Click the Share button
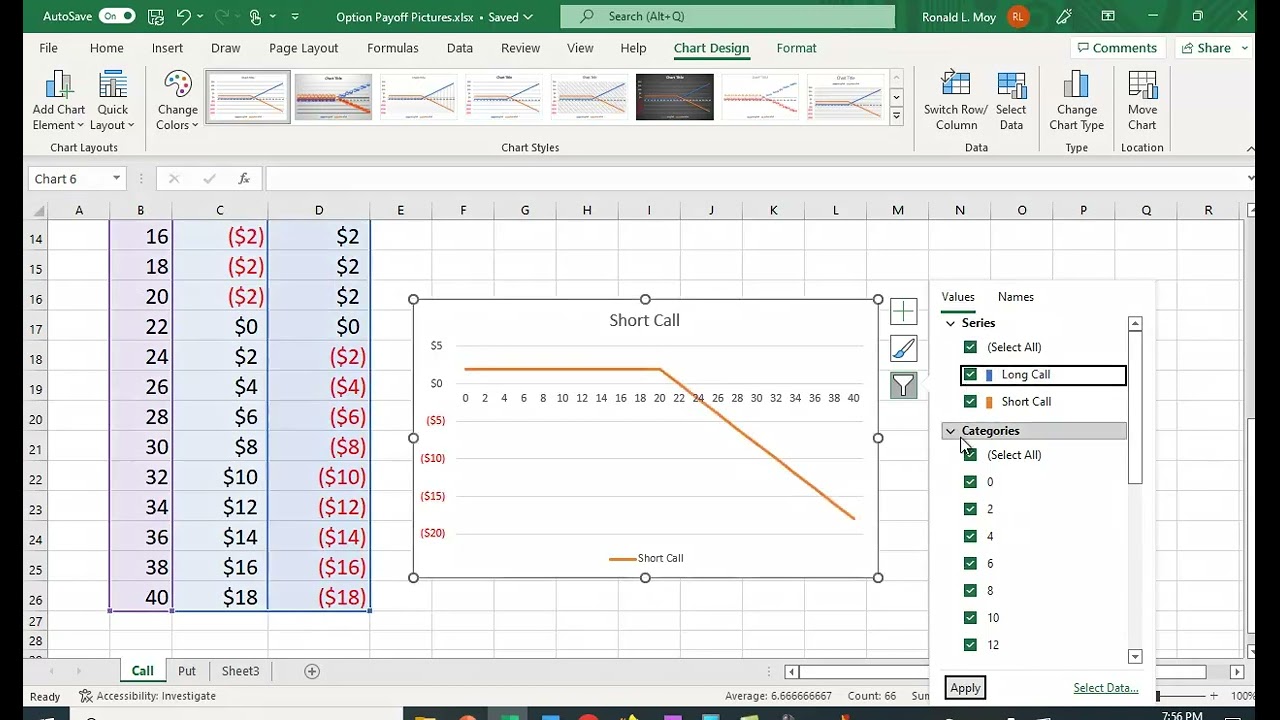This screenshot has width=1280, height=720. click(1214, 48)
